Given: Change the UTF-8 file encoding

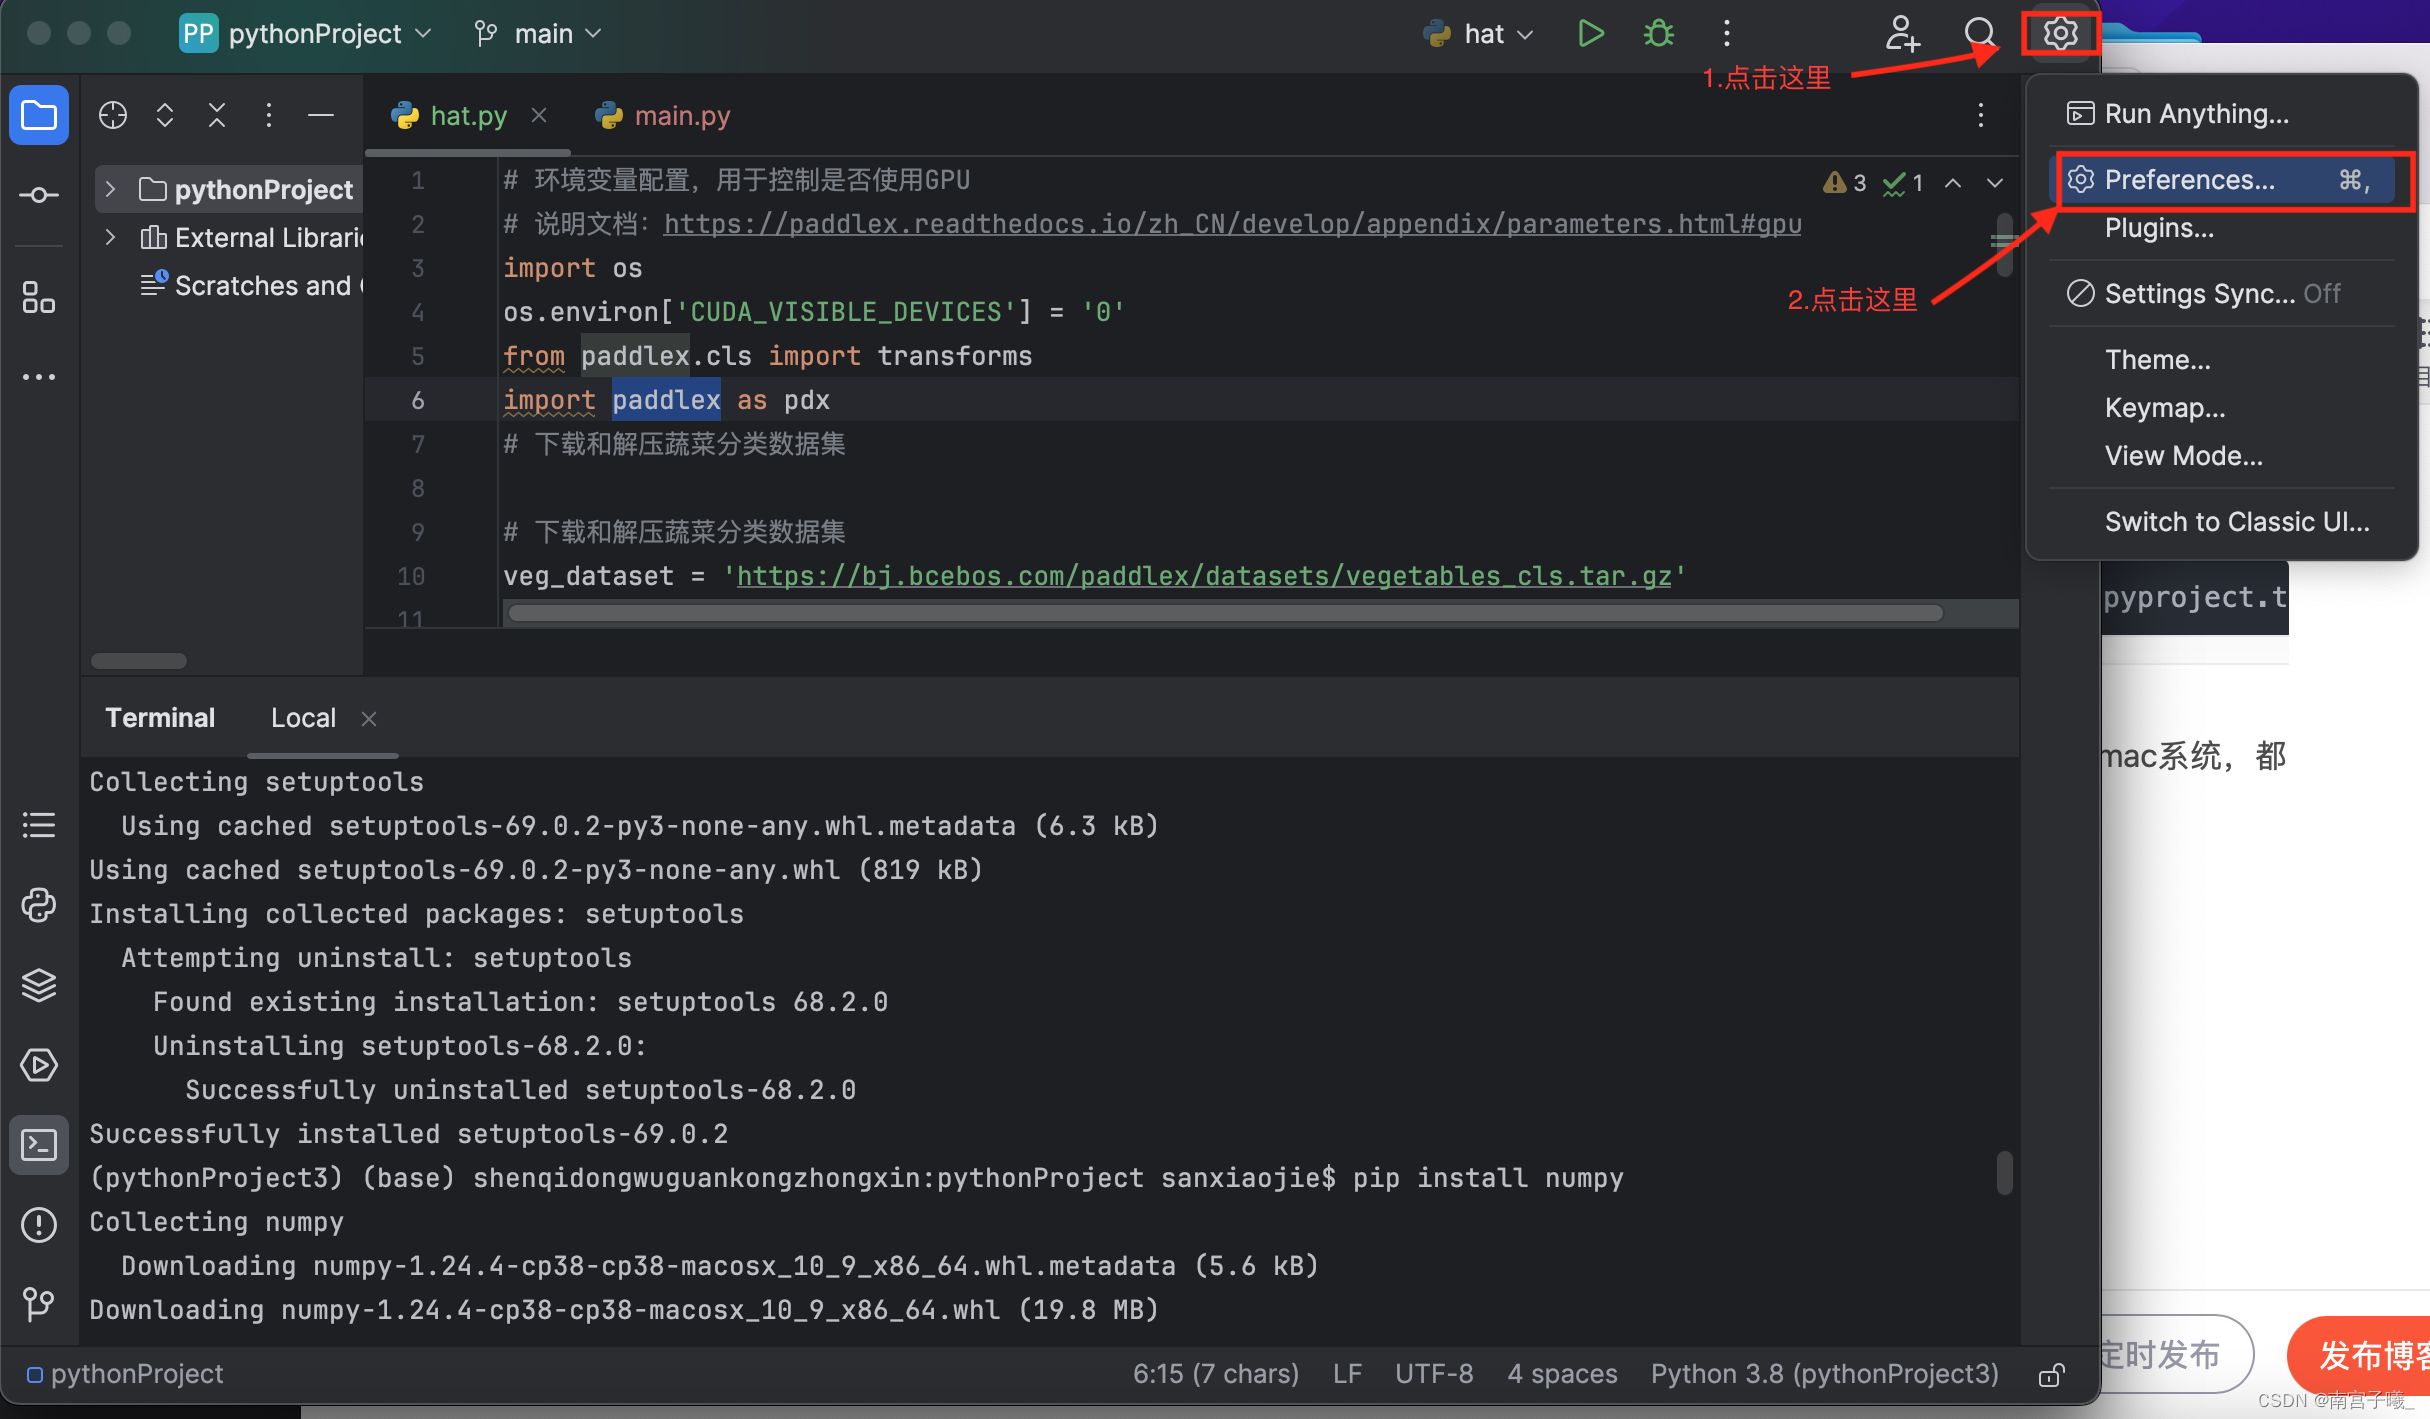Looking at the screenshot, I should (1434, 1373).
